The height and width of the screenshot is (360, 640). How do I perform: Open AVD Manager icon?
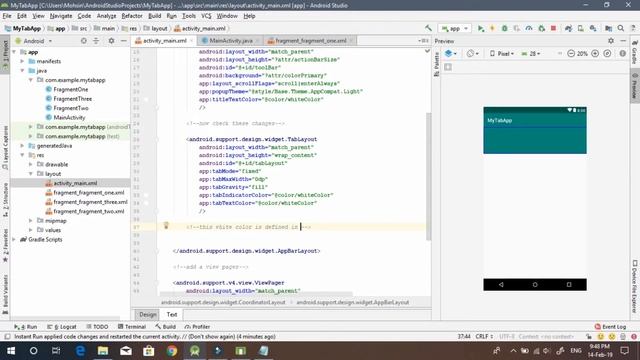(580, 28)
